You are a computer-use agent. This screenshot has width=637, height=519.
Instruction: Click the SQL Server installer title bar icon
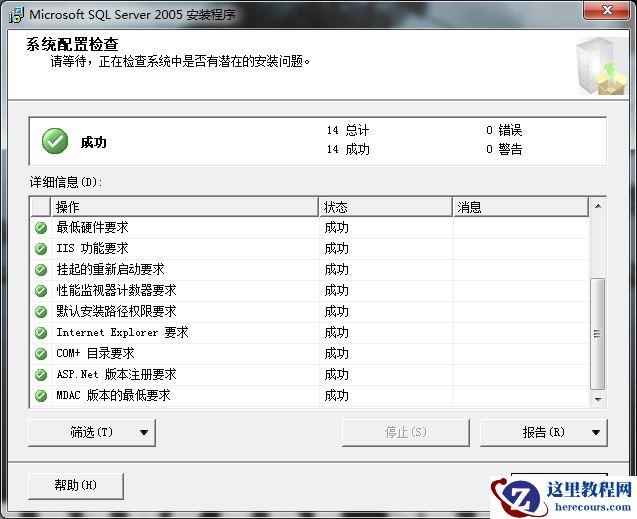pos(16,15)
